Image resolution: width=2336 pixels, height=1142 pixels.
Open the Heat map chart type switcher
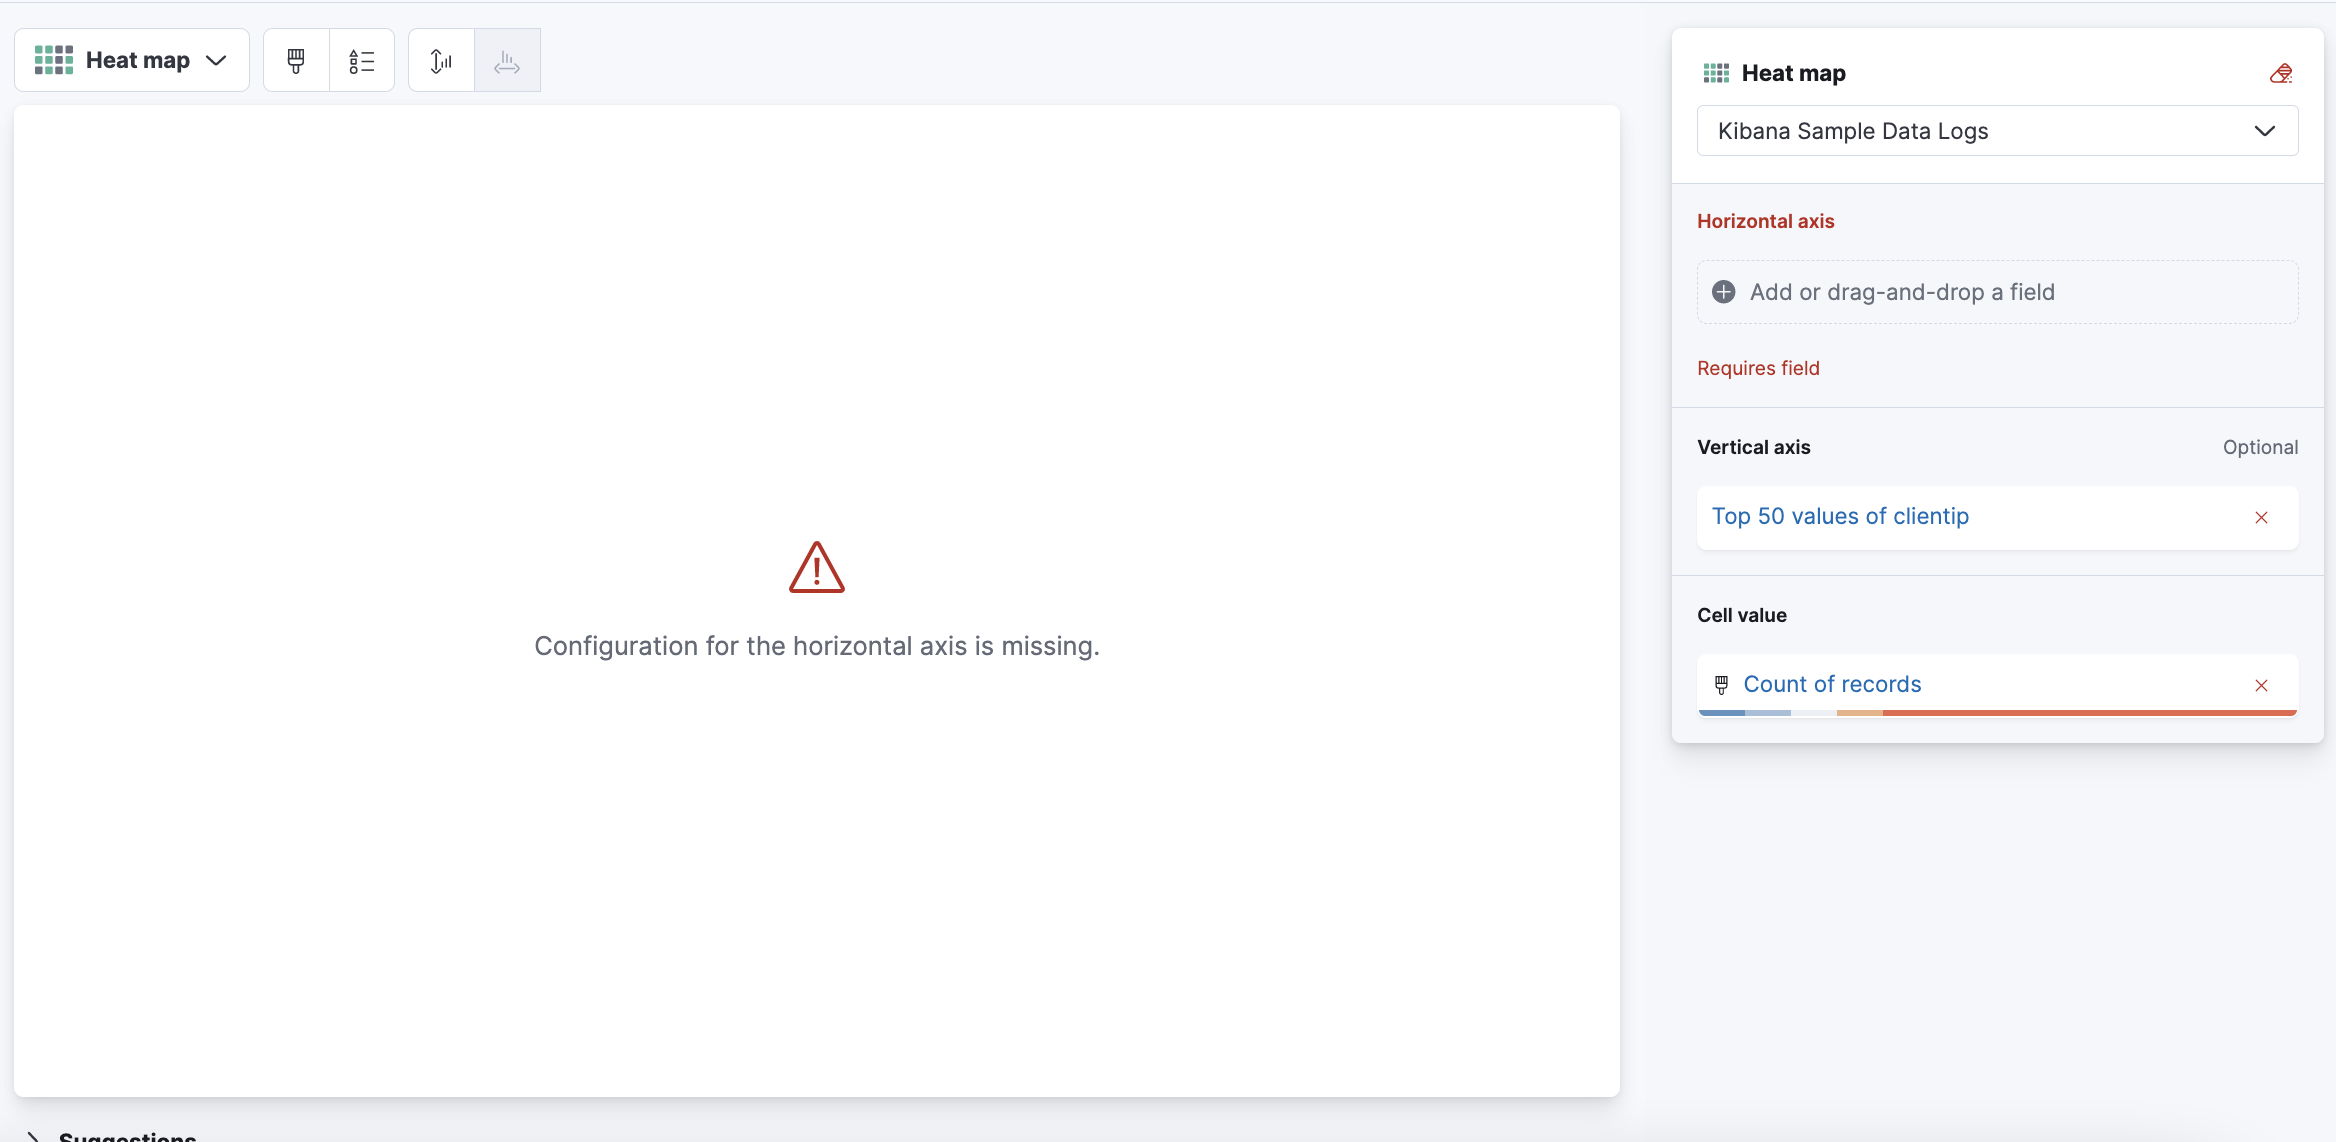(132, 60)
